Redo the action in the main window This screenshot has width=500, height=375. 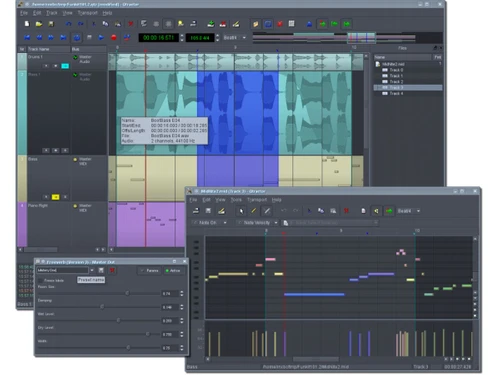click(x=81, y=24)
